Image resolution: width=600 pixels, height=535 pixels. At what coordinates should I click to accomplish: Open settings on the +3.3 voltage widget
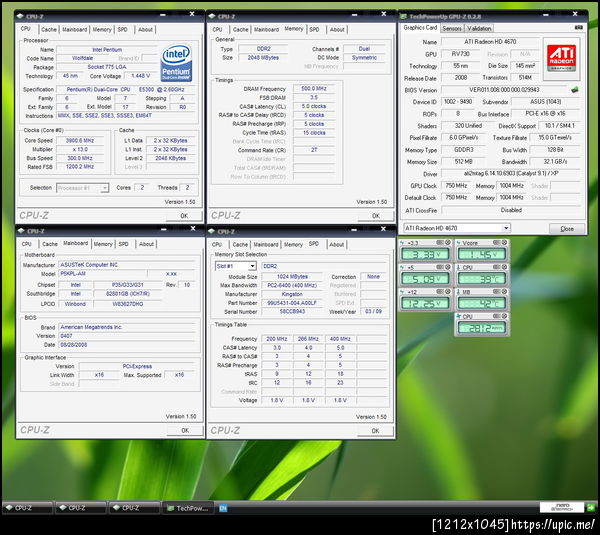[x=438, y=242]
